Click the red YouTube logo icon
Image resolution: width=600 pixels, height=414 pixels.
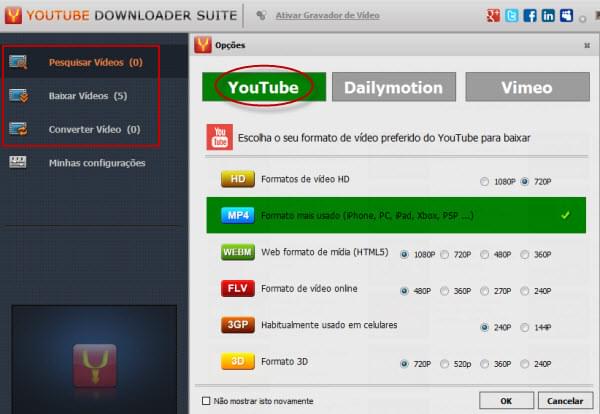pos(220,137)
